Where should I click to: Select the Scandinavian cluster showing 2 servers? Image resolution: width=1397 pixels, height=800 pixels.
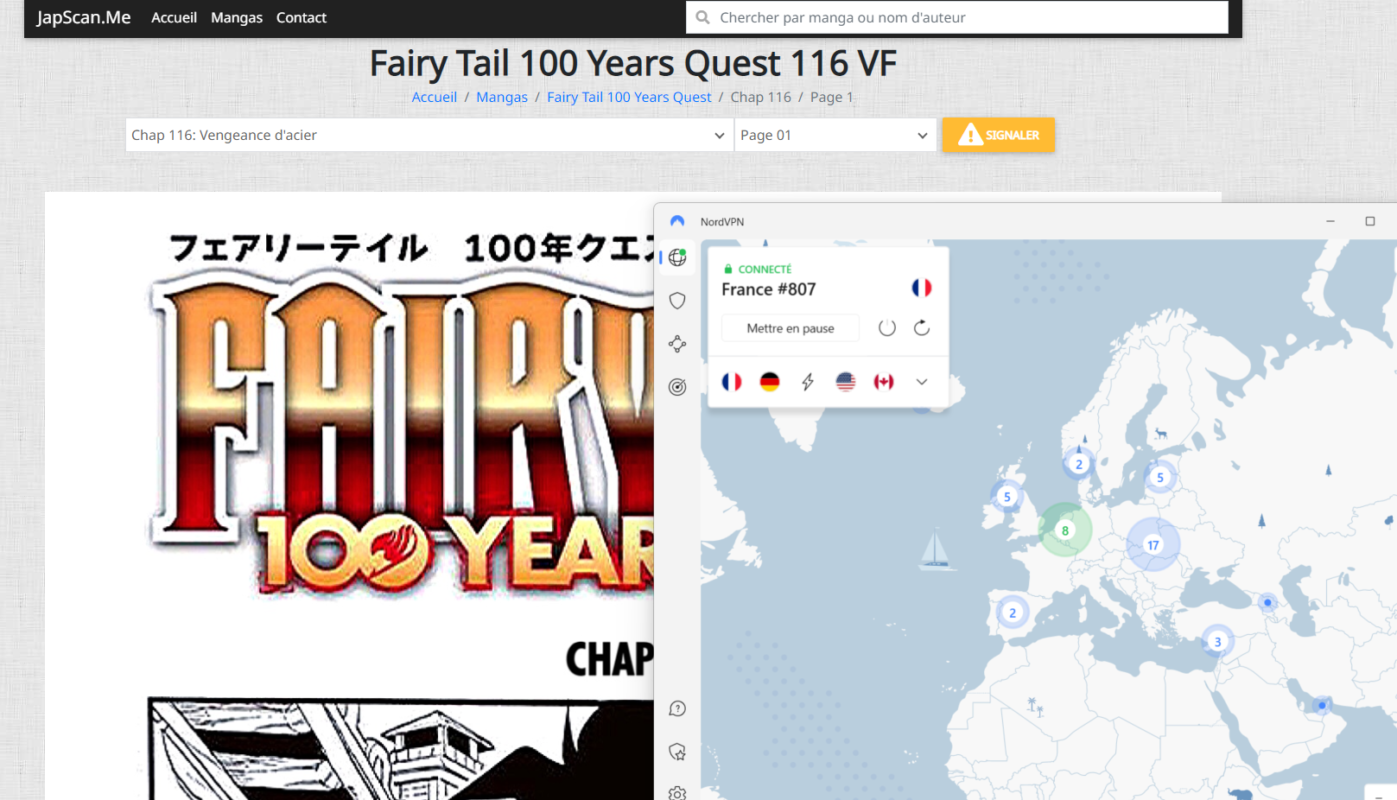[1079, 464]
